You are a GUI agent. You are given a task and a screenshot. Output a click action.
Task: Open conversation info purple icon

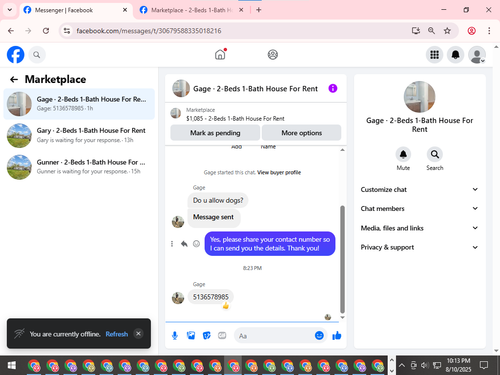(333, 88)
